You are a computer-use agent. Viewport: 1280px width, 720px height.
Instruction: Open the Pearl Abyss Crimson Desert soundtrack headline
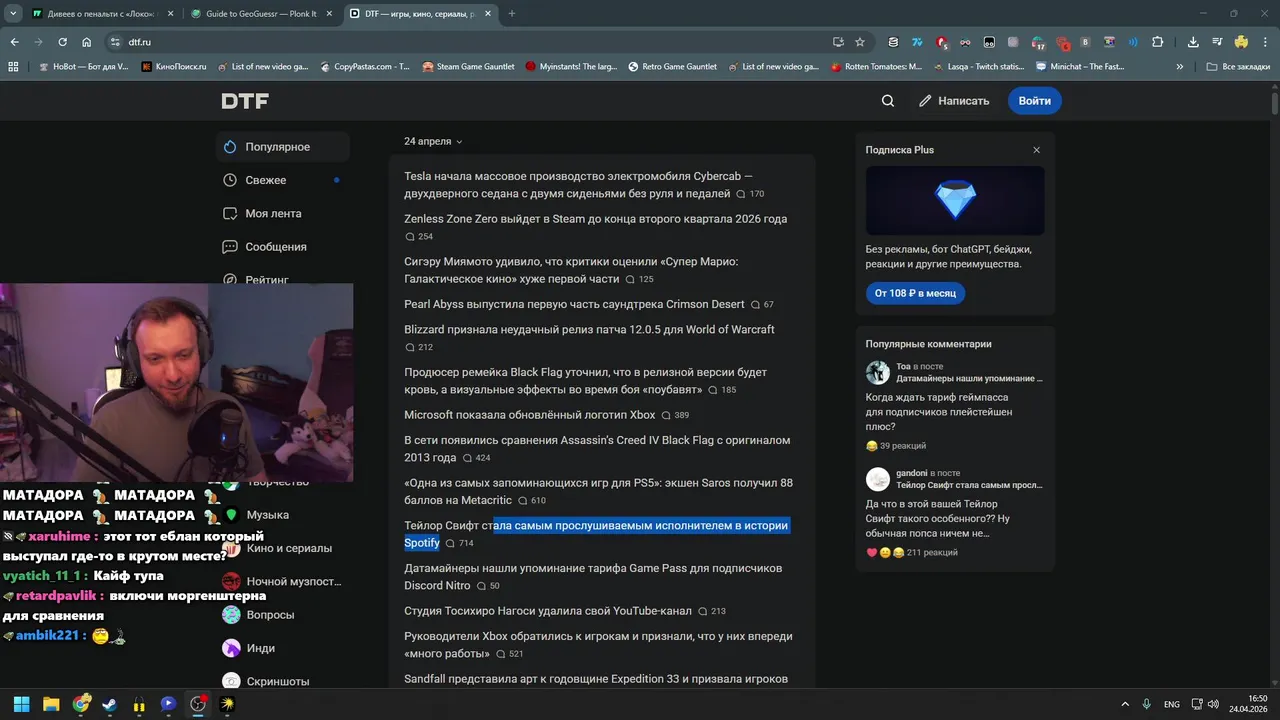pyautogui.click(x=574, y=304)
